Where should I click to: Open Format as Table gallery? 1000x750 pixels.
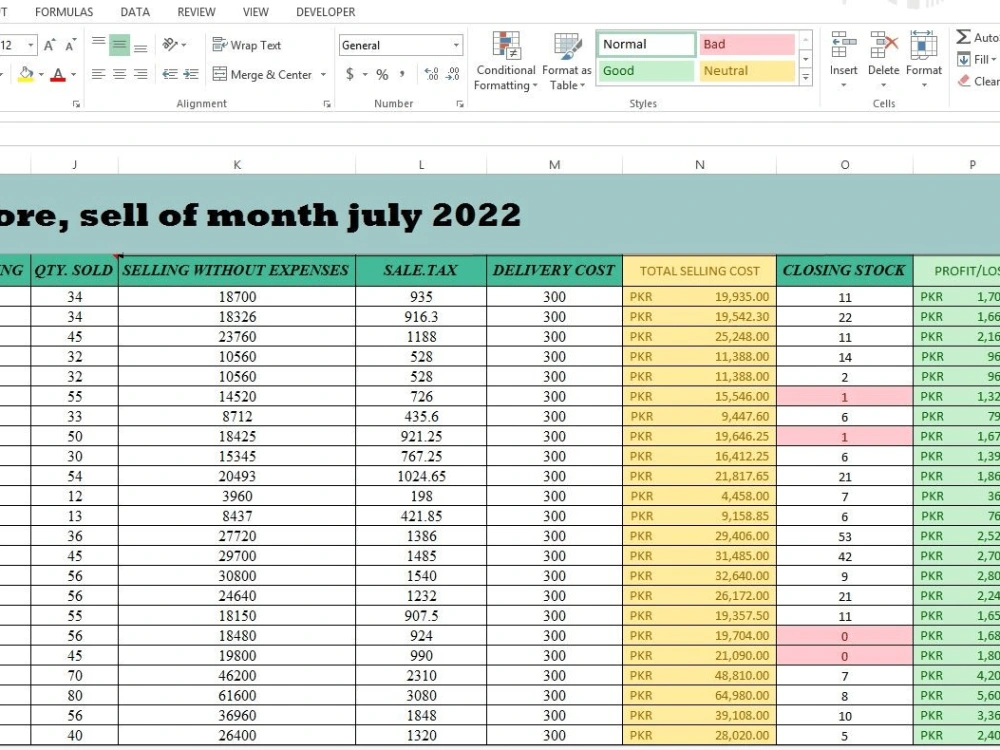click(x=567, y=61)
